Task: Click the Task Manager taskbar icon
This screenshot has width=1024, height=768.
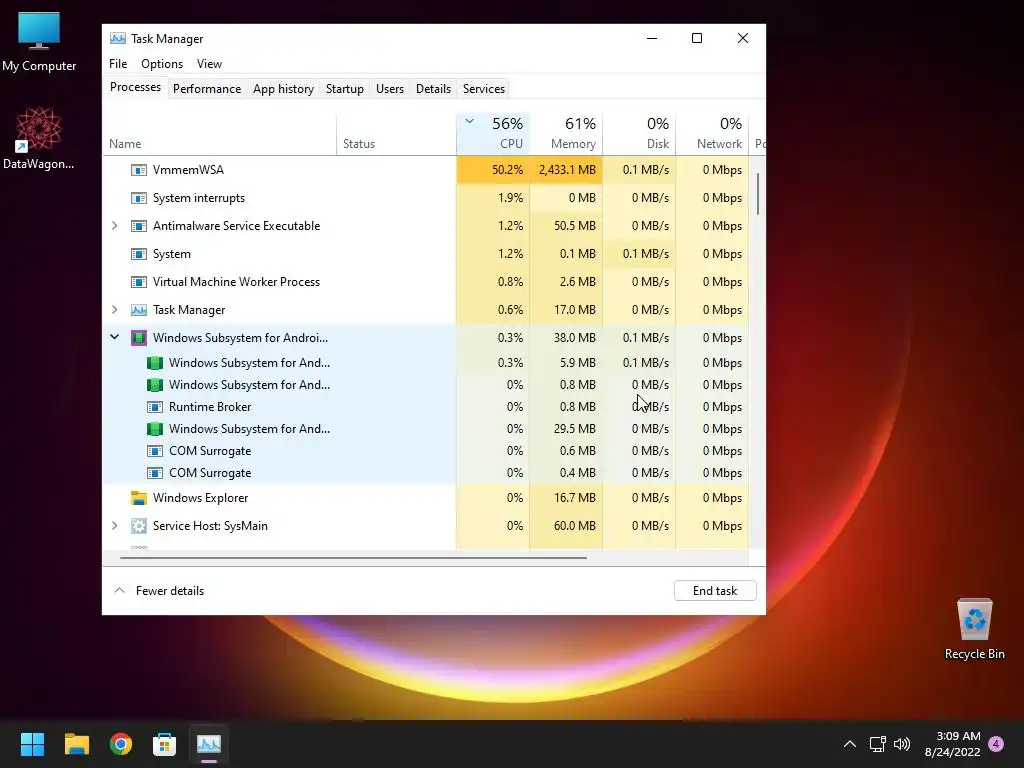Action: (209, 744)
